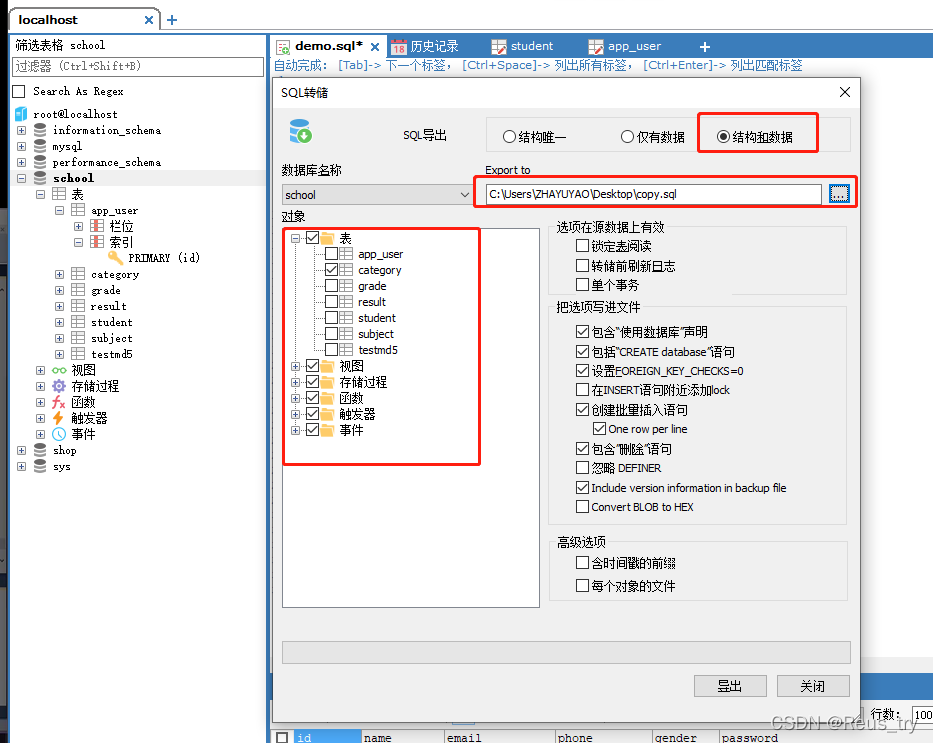The image size is (933, 743).
Task: Click the 函数 fx icon
Action: tap(59, 402)
